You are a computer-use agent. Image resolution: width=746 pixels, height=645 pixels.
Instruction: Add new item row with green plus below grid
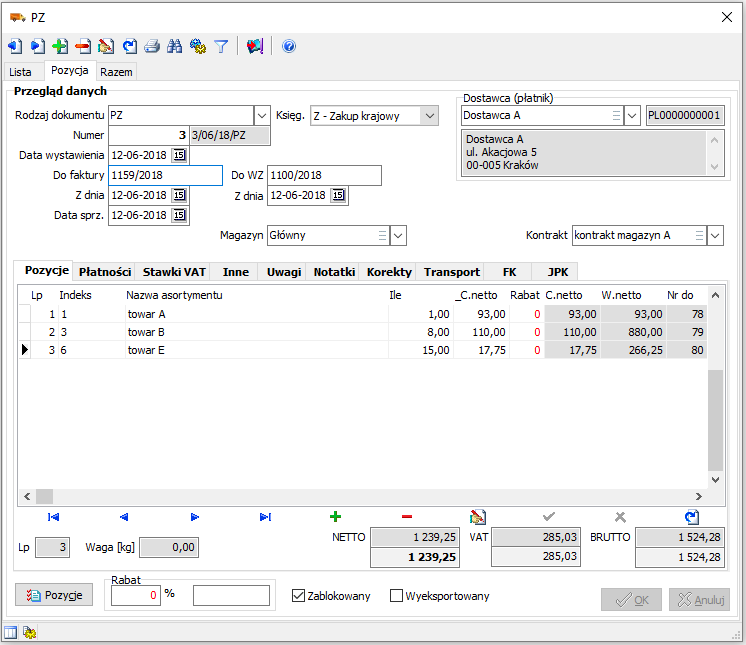point(335,517)
